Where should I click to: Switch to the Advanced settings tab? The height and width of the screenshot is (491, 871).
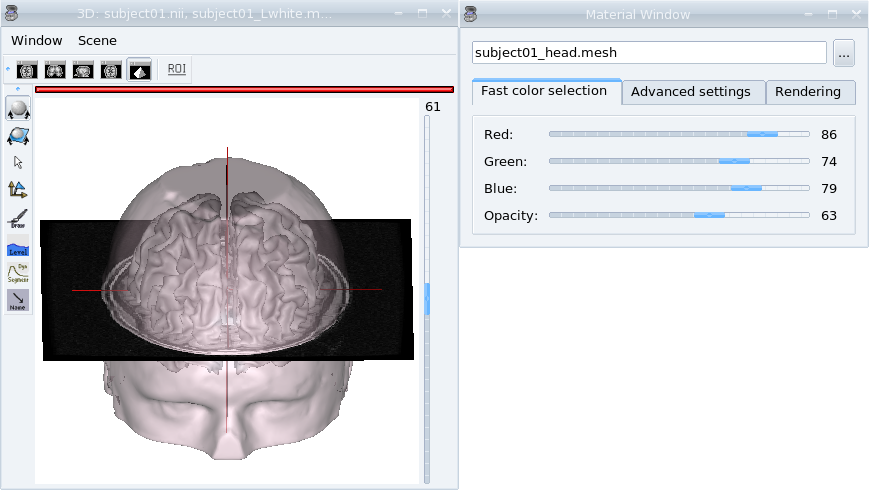pos(691,92)
